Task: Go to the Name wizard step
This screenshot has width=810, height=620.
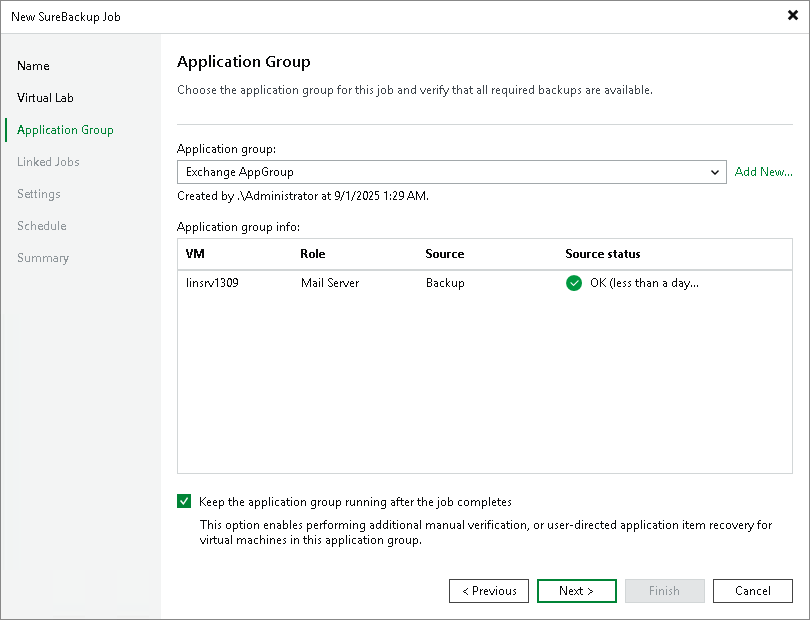Action: [33, 65]
